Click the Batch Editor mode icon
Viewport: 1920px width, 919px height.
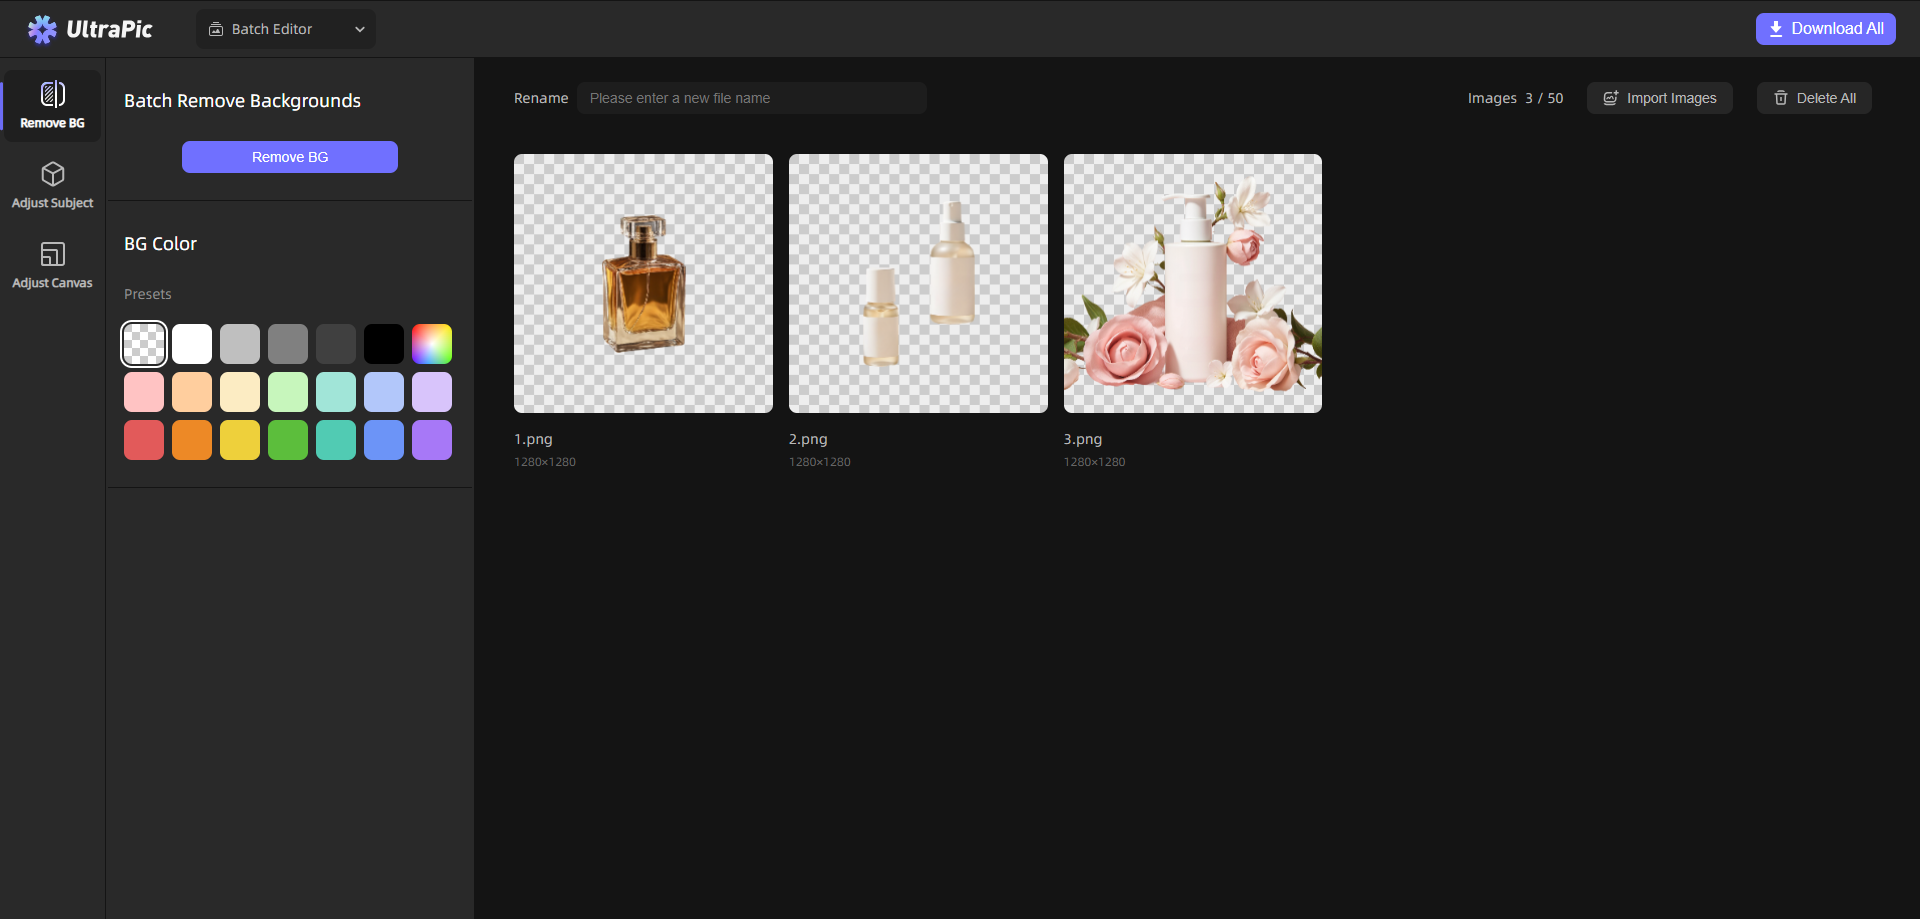click(x=216, y=29)
